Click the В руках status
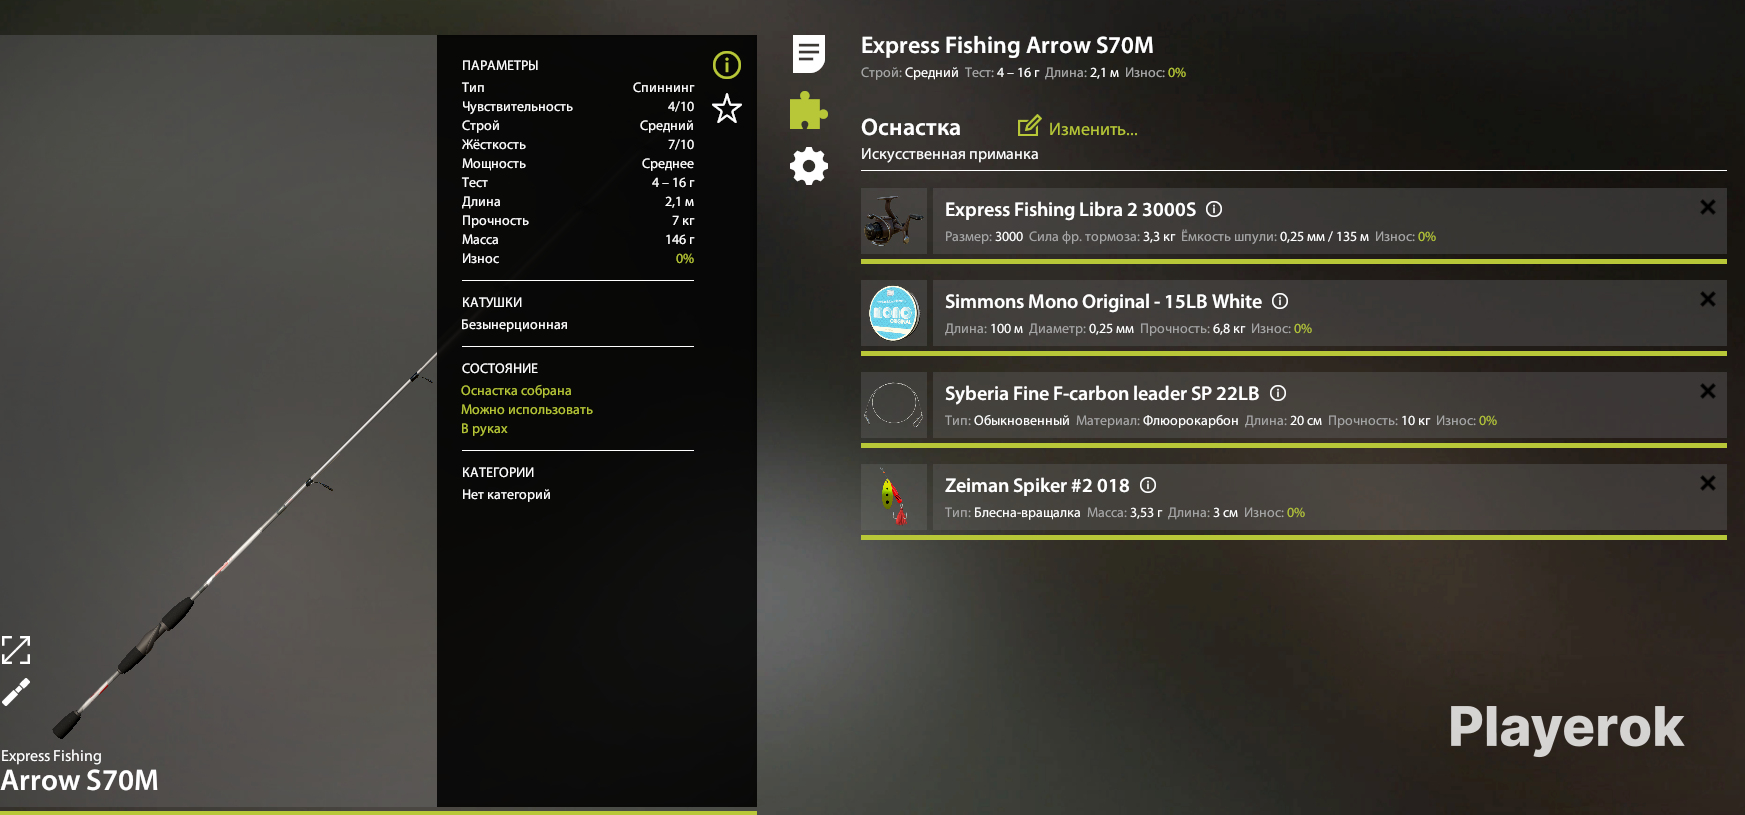This screenshot has width=1745, height=815. point(484,429)
